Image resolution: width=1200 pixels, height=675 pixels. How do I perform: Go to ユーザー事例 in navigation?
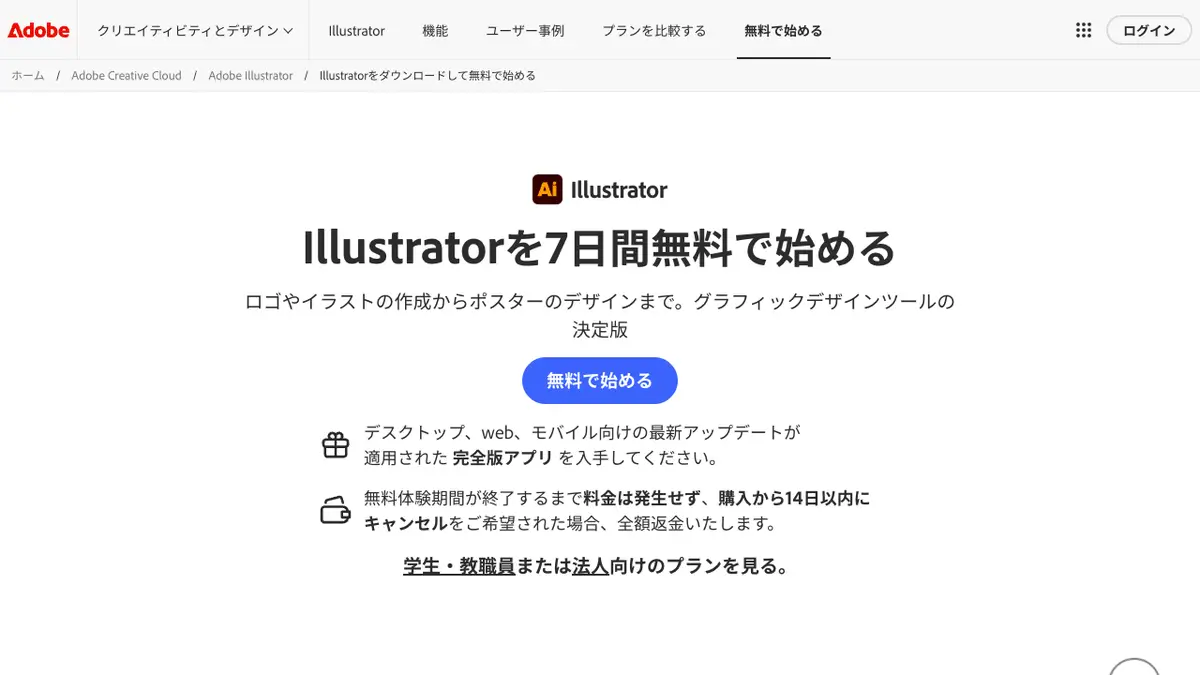click(x=525, y=31)
